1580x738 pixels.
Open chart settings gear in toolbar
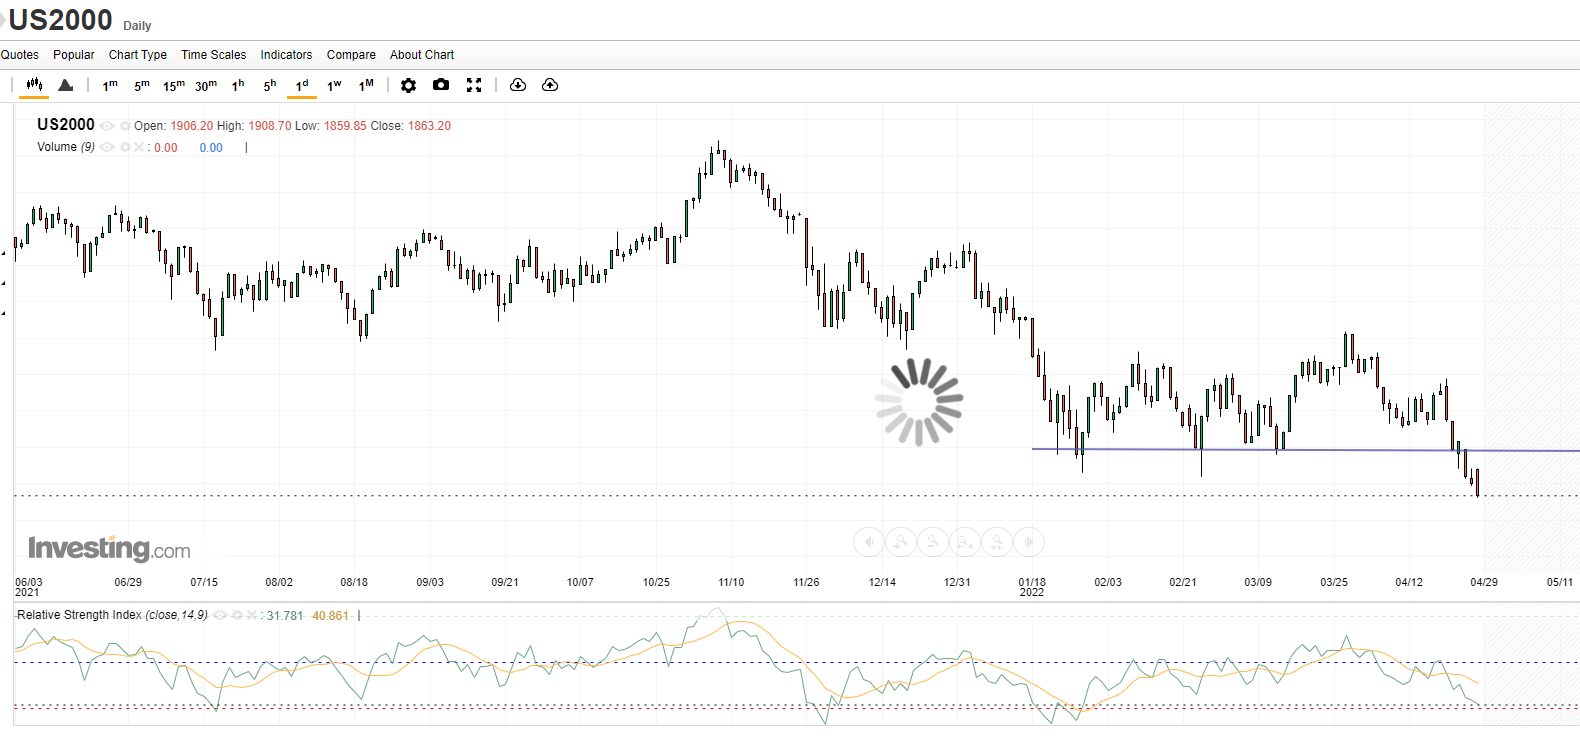coord(408,85)
